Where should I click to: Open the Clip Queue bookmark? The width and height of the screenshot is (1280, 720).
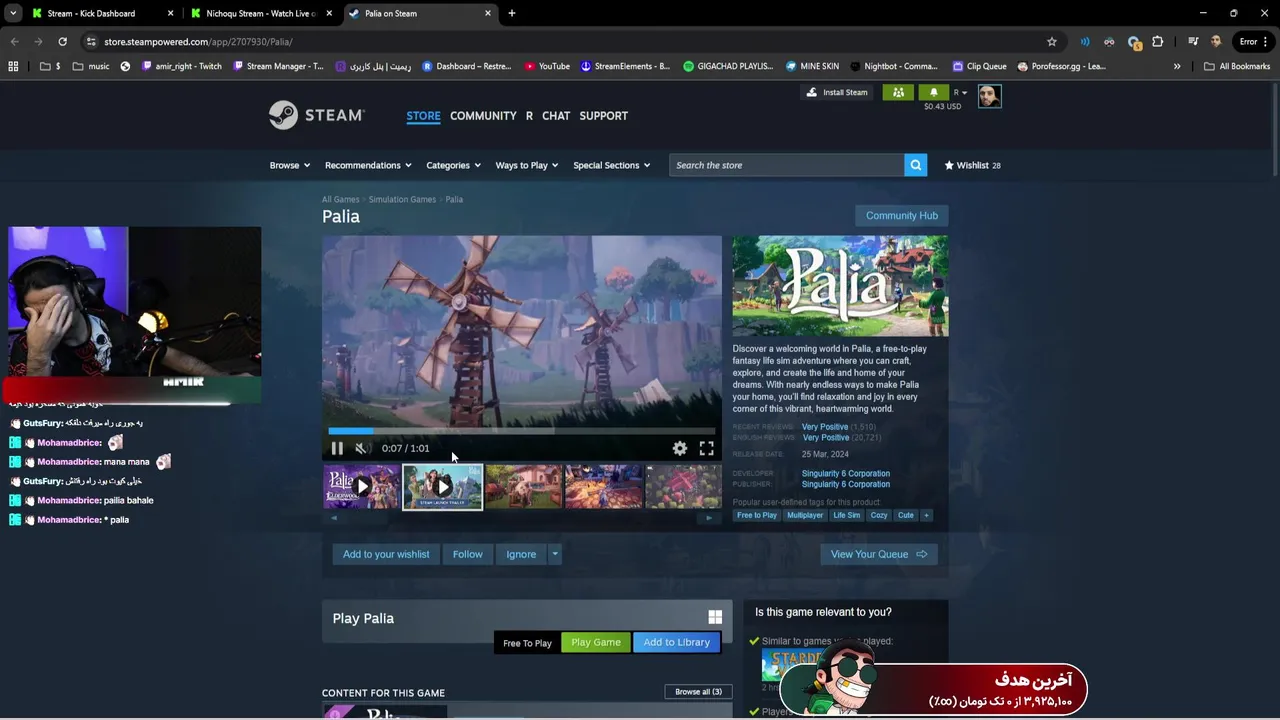pos(979,66)
